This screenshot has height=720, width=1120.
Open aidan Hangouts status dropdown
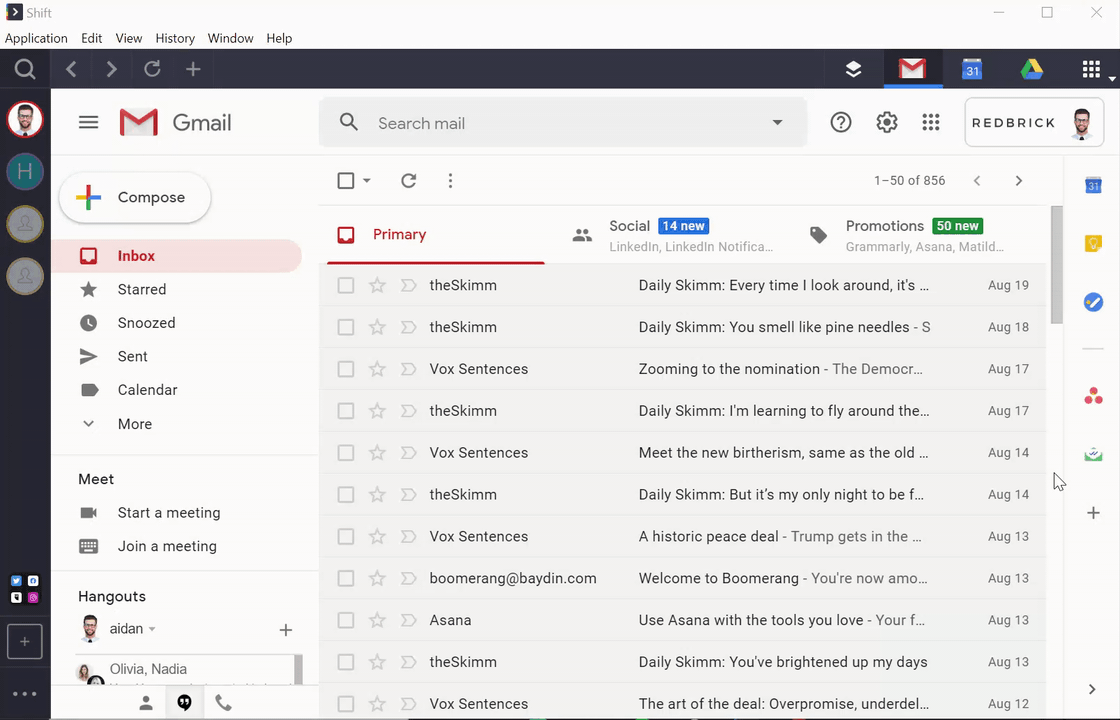click(152, 629)
